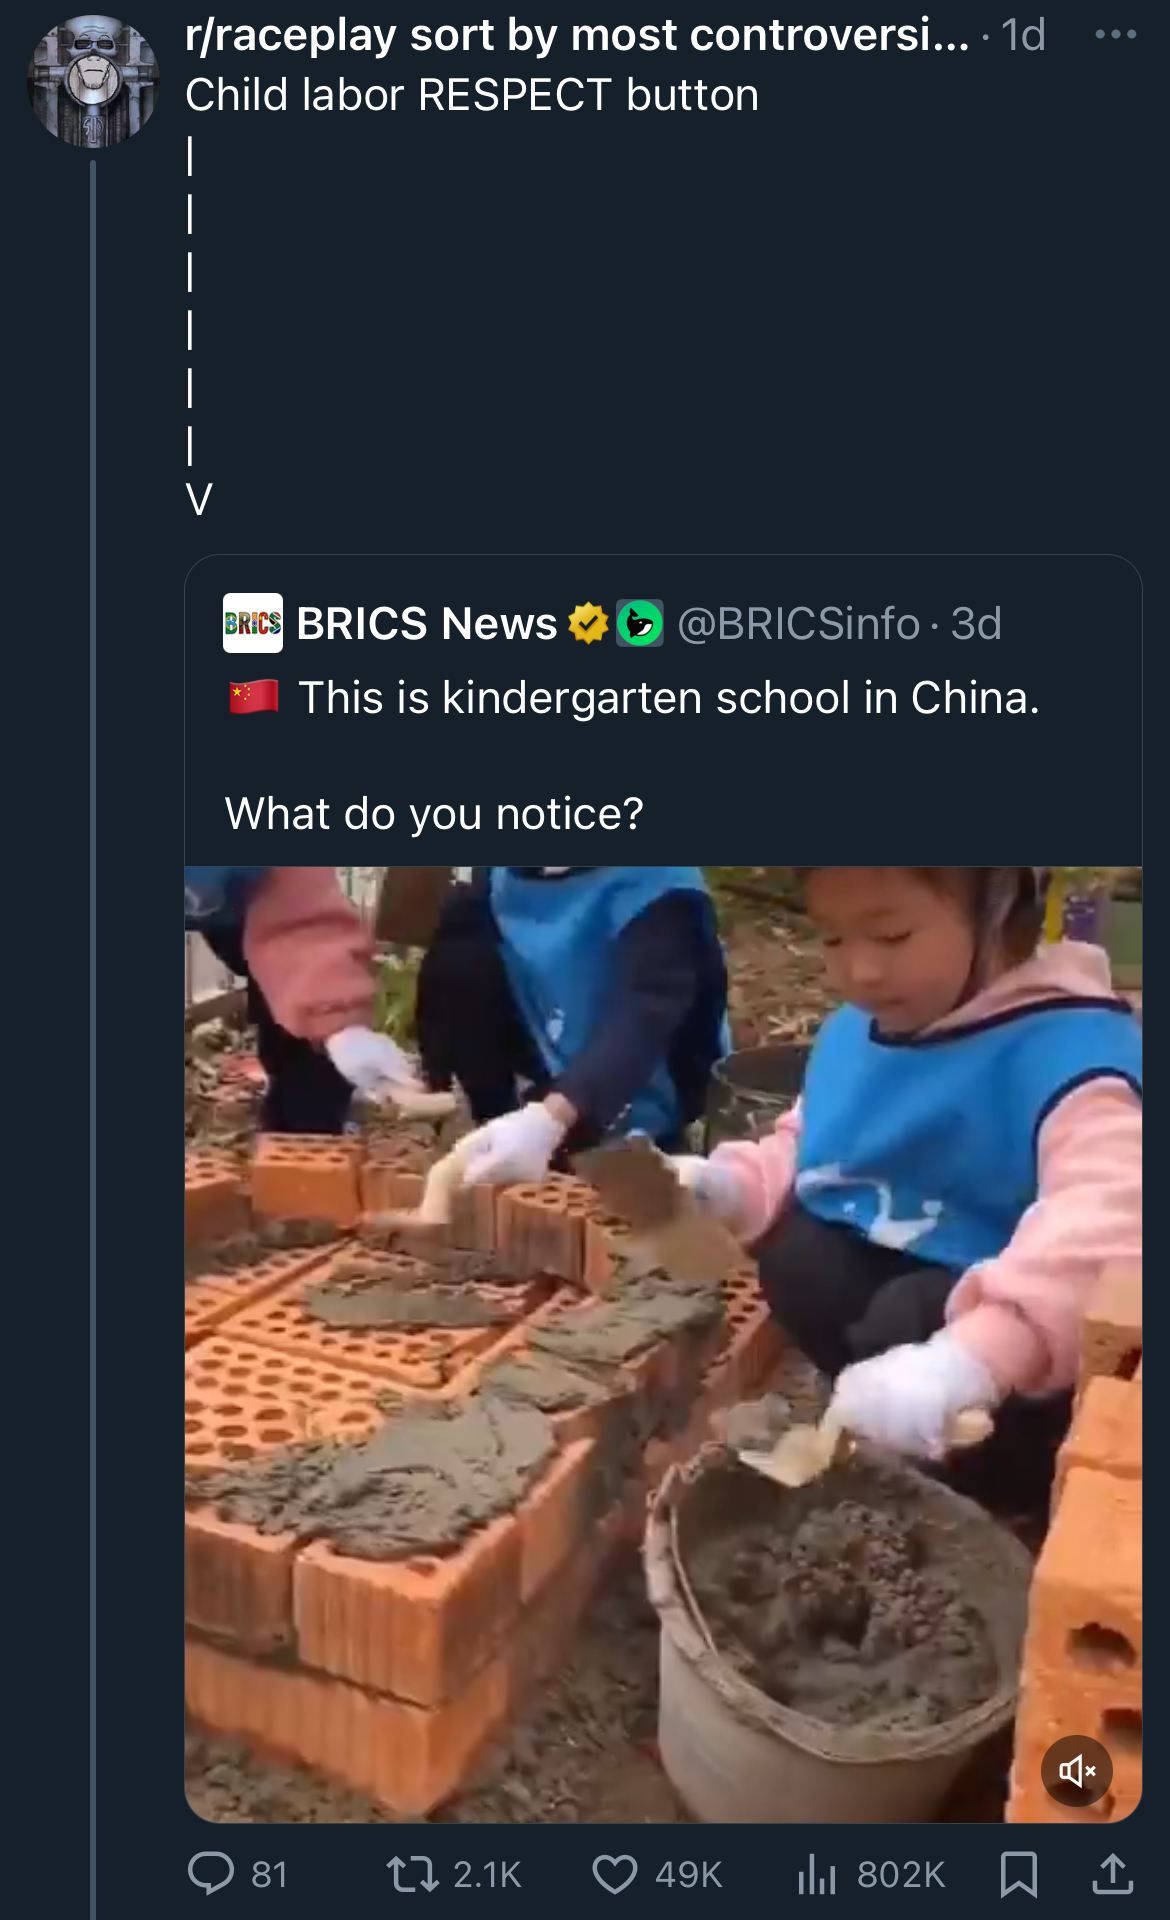Tap the 1d post timestamp
Screen dimensions: 1170x1920
(x=1023, y=35)
